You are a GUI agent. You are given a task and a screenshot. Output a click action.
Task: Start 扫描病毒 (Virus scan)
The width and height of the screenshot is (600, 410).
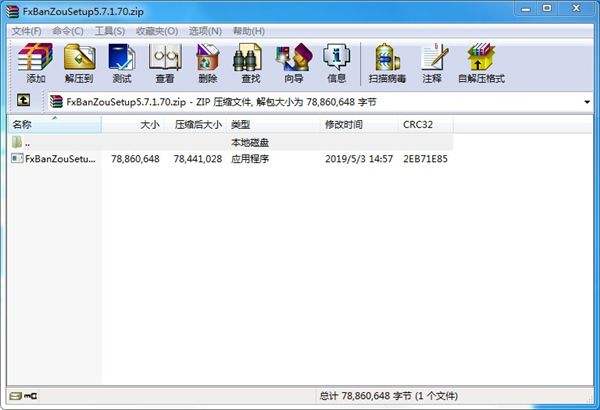click(x=387, y=63)
